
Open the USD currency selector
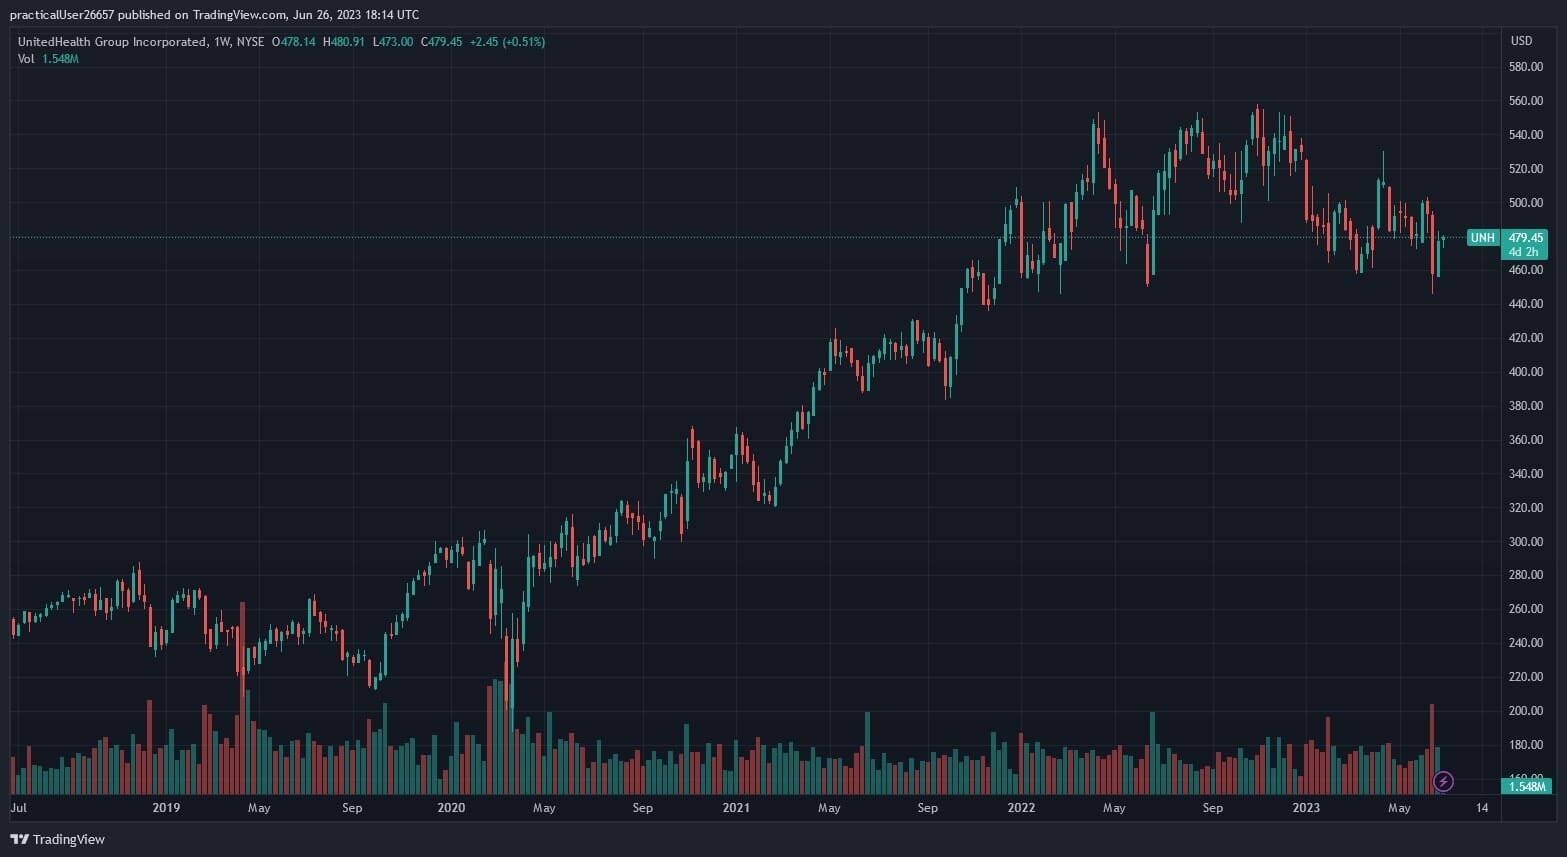[1520, 41]
